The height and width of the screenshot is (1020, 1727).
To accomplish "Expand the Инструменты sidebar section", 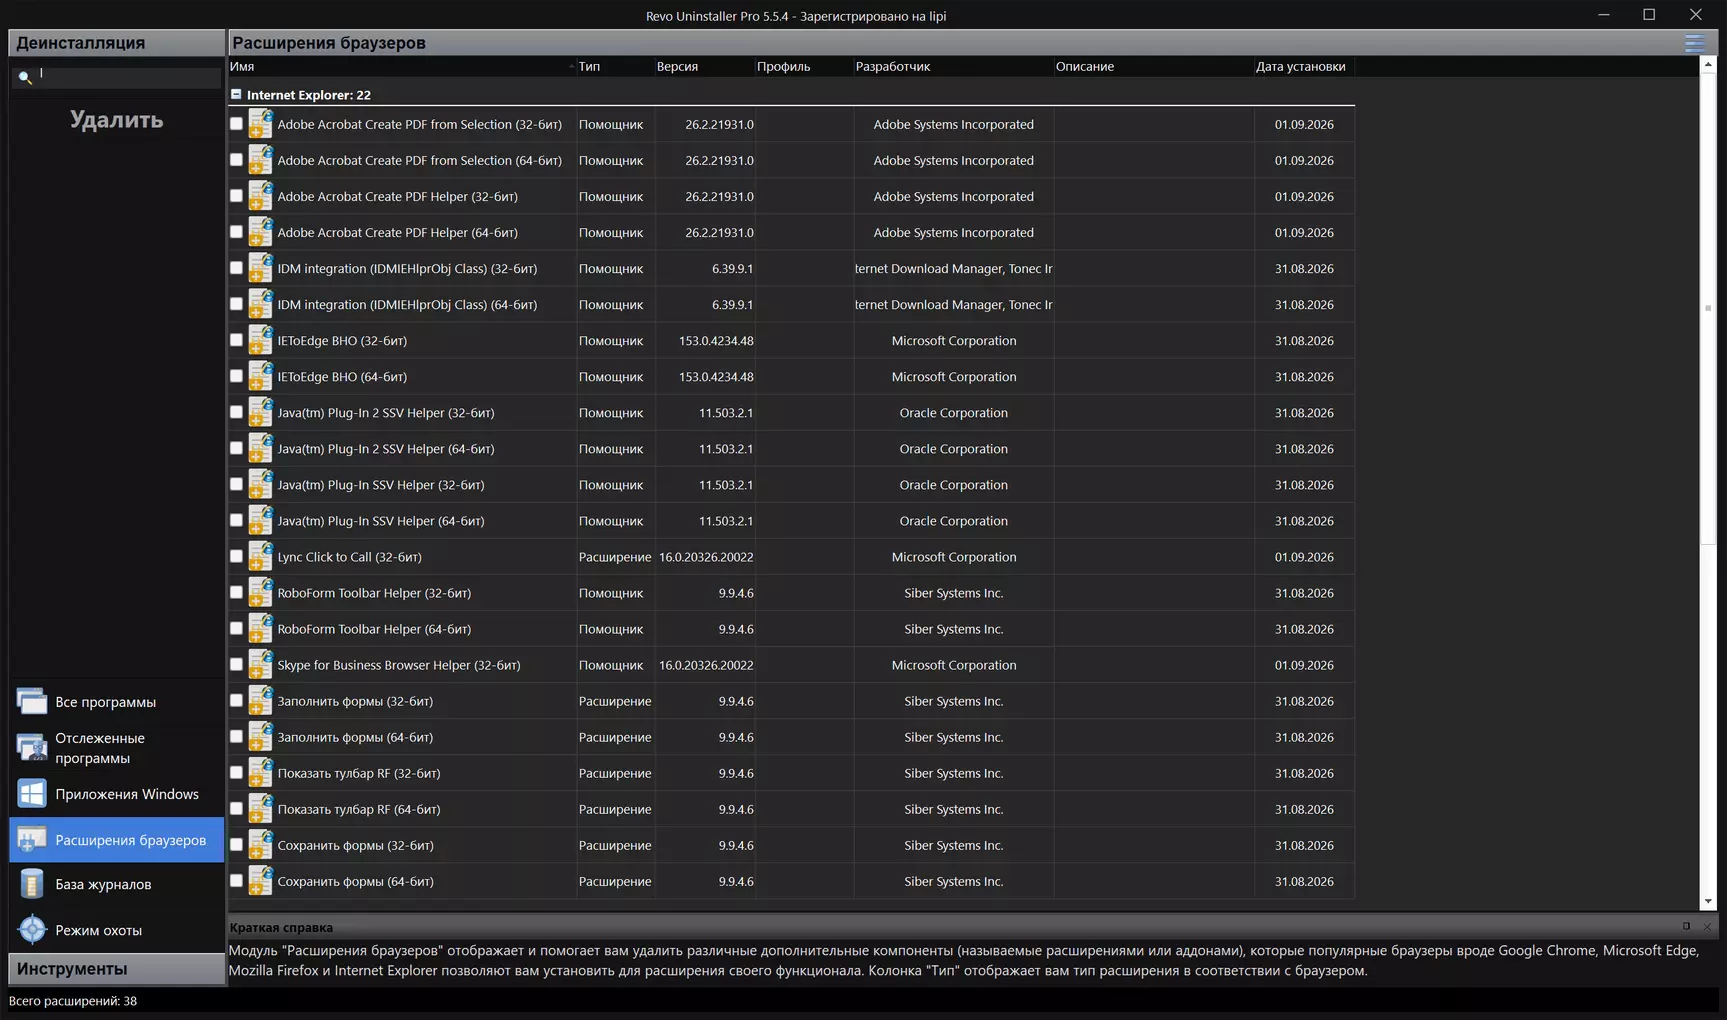I will 117,968.
